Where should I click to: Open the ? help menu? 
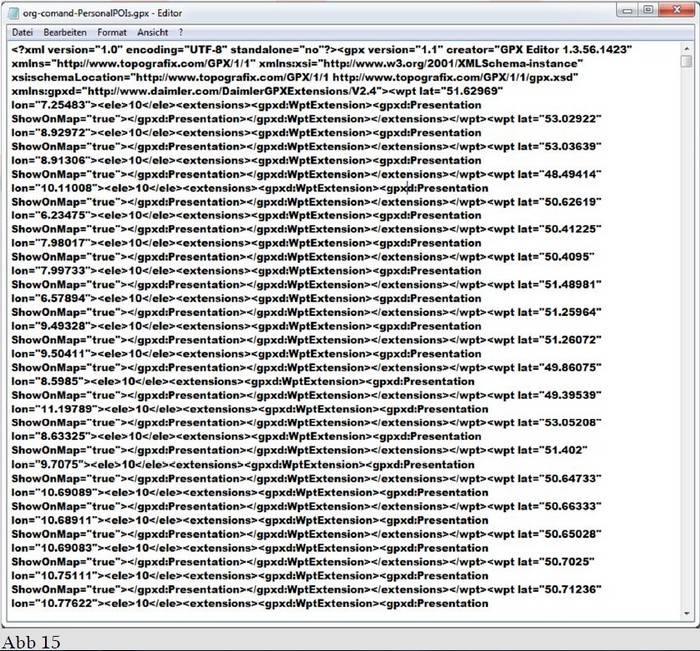(181, 32)
